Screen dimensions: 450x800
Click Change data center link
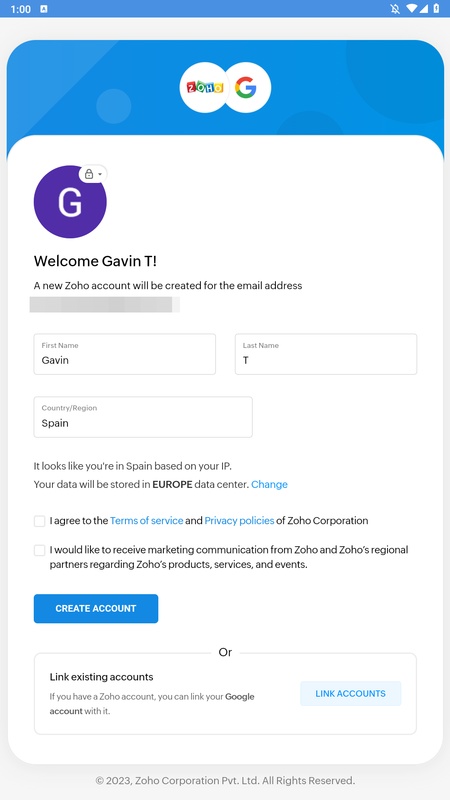tap(269, 485)
